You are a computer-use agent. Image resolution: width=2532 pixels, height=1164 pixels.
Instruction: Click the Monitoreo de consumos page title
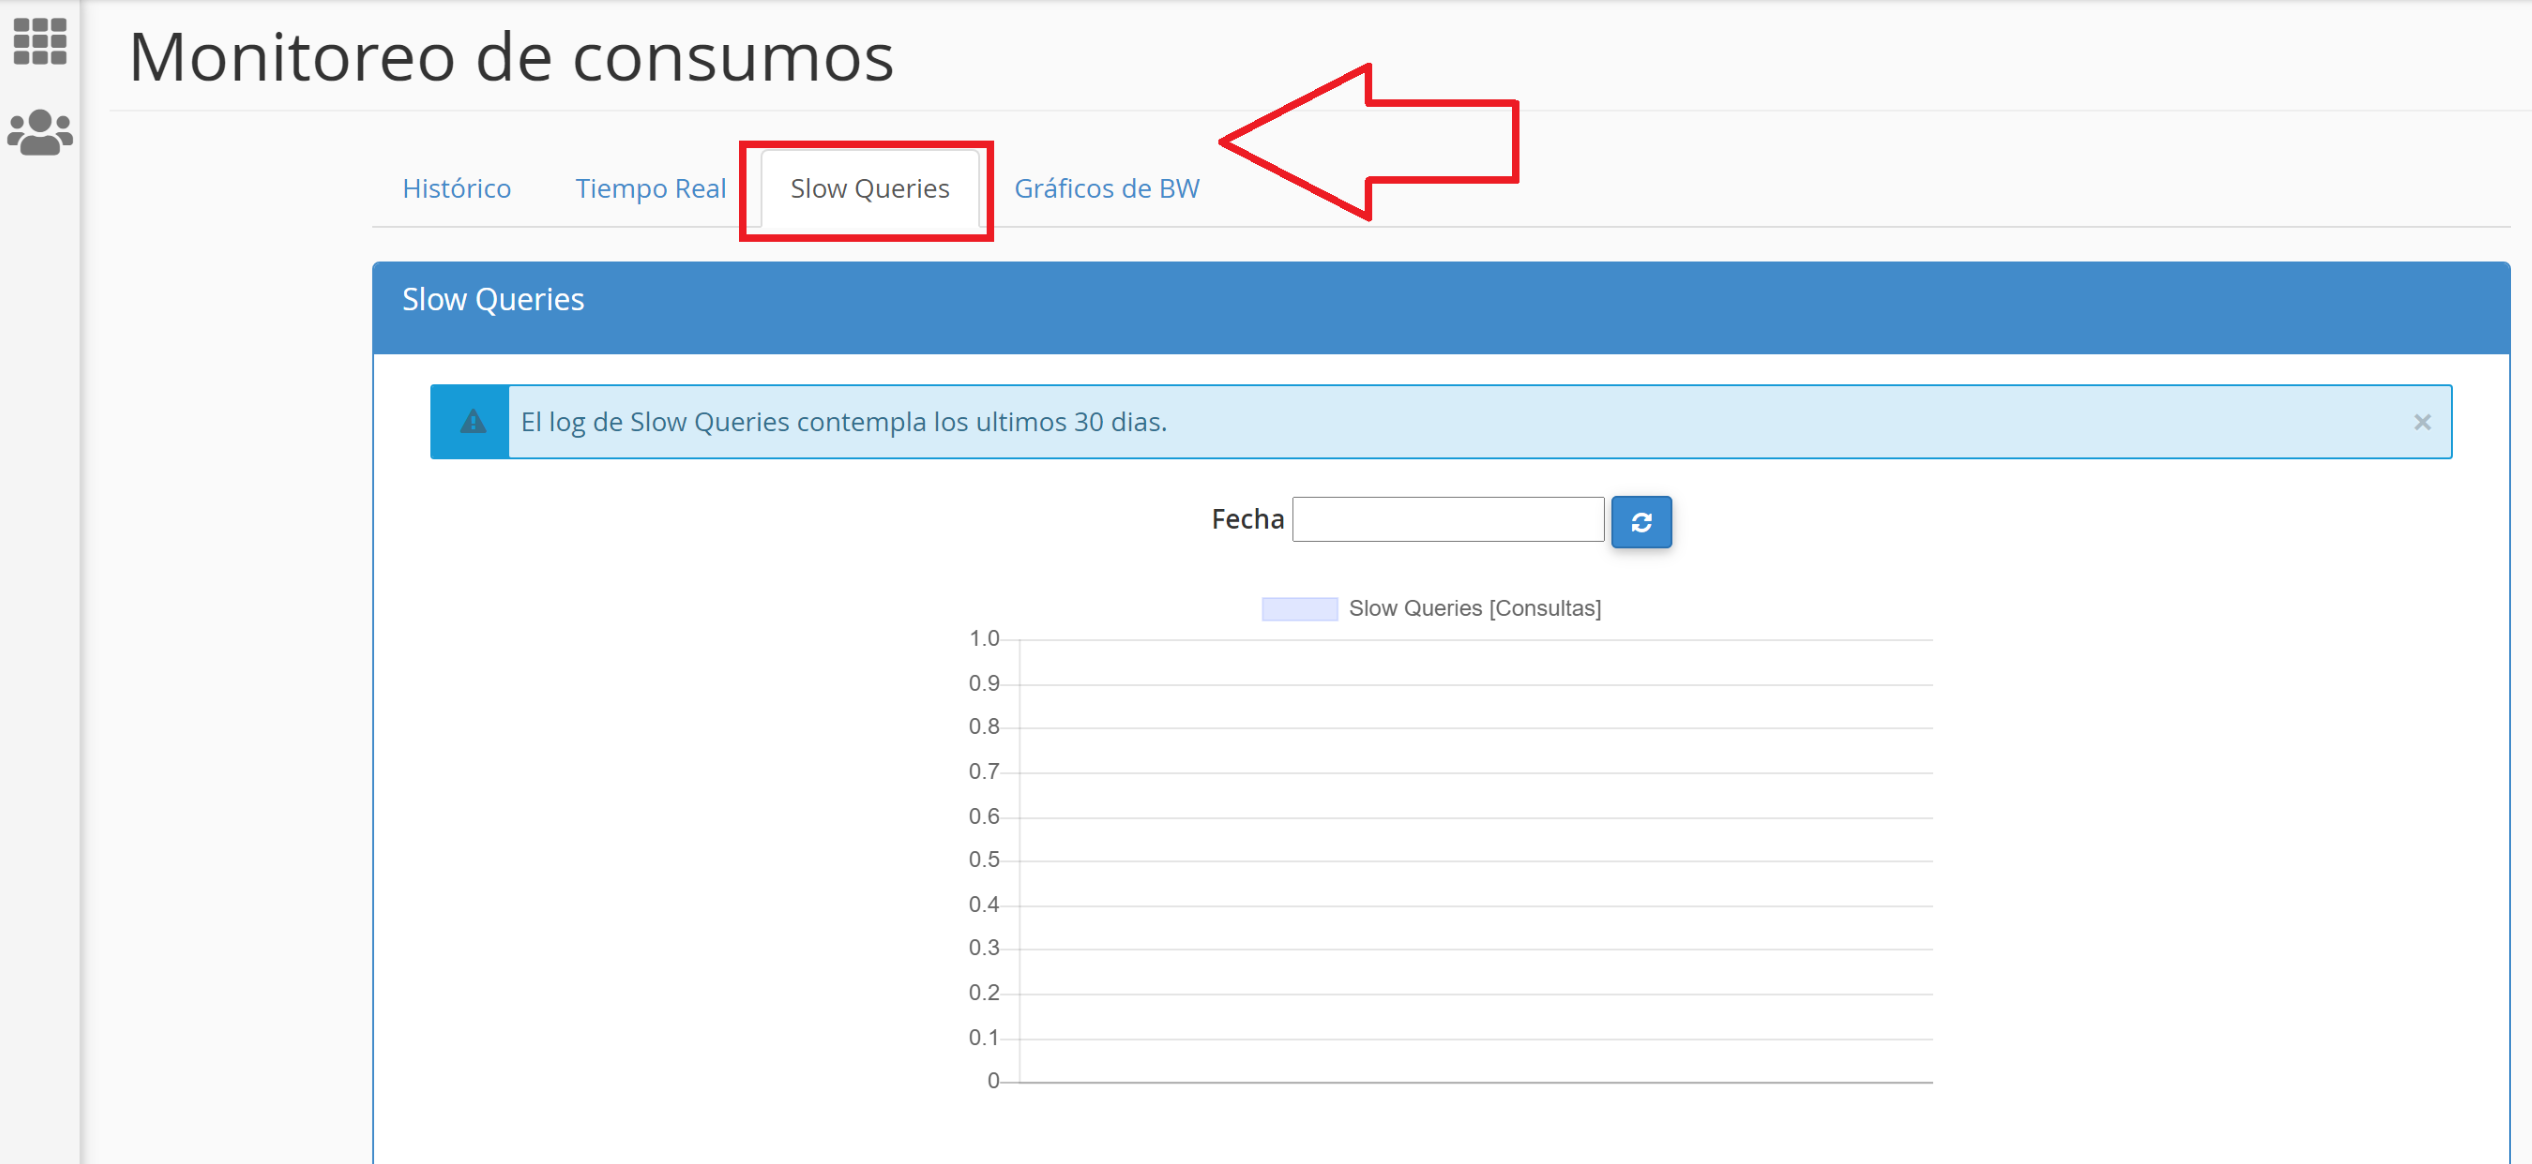(x=511, y=57)
